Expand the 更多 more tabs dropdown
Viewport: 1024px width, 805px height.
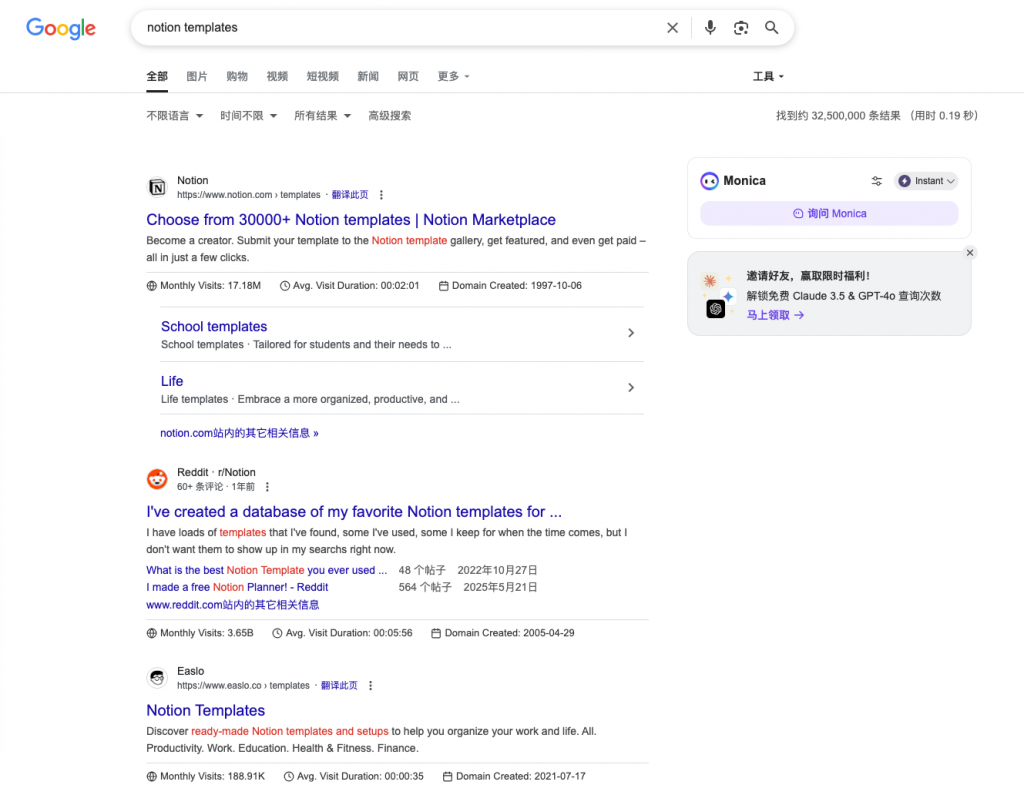pos(453,76)
